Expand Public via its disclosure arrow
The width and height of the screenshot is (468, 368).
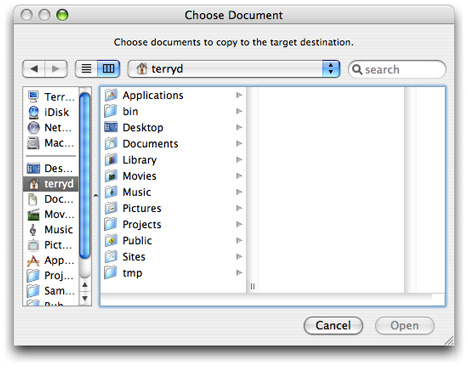click(x=239, y=240)
